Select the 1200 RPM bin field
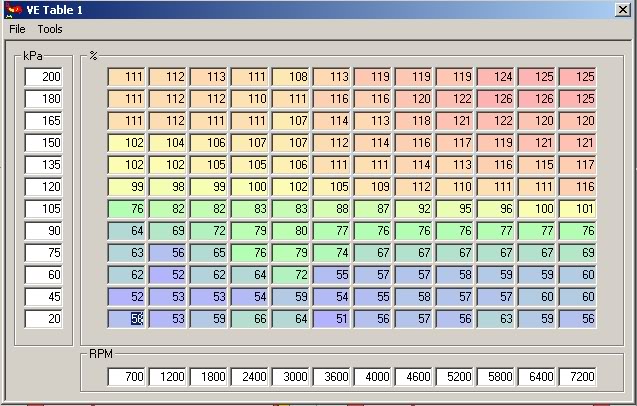This screenshot has width=637, height=406. point(167,376)
